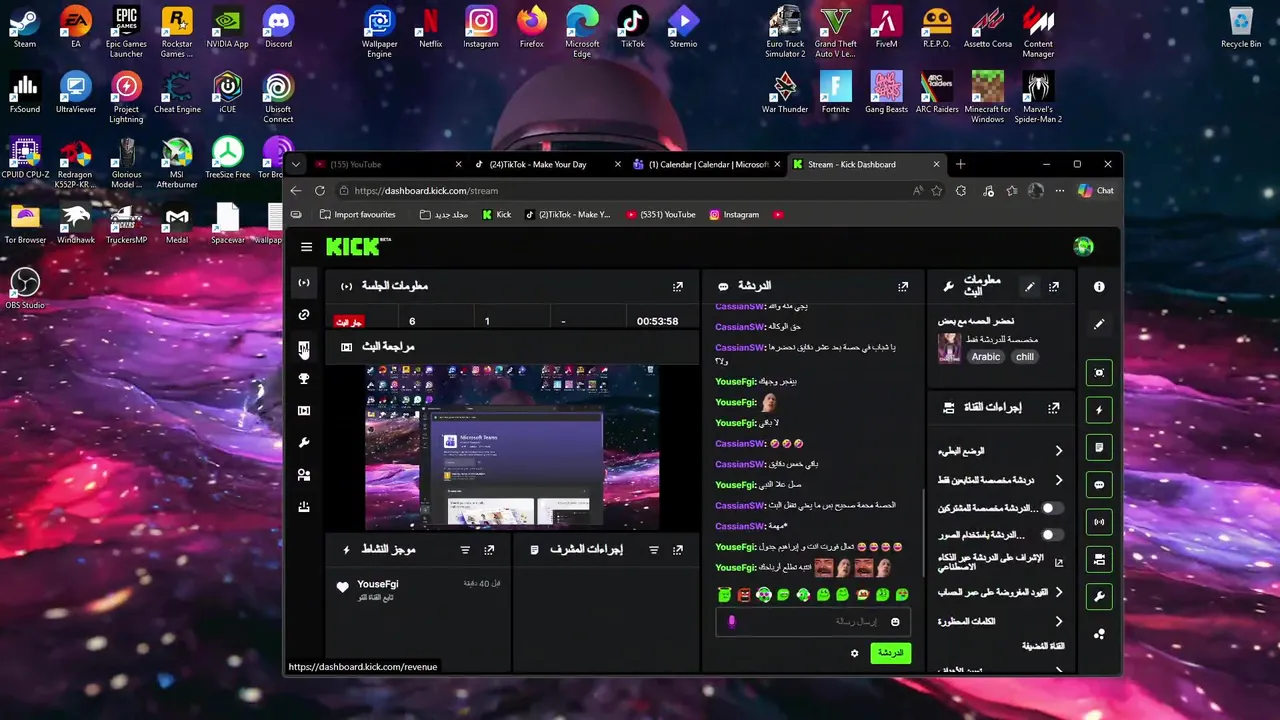Open filter for activity feed panel
Image resolution: width=1280 pixels, height=720 pixels.
pos(465,550)
